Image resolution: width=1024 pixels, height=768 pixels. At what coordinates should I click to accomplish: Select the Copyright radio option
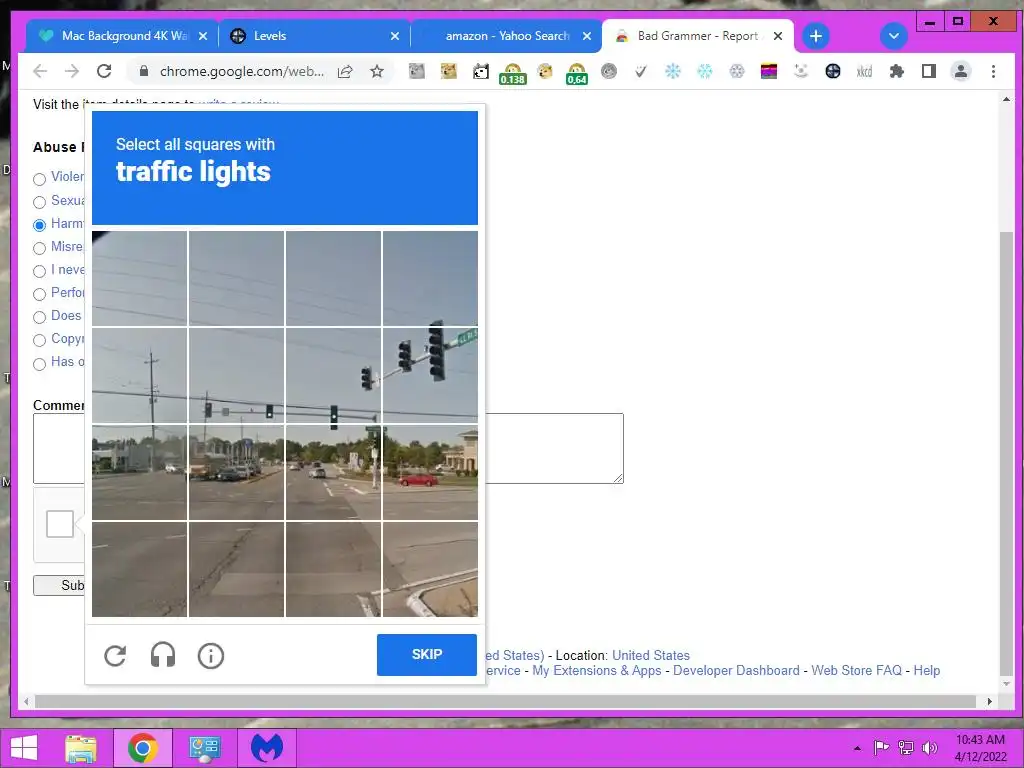point(39,340)
